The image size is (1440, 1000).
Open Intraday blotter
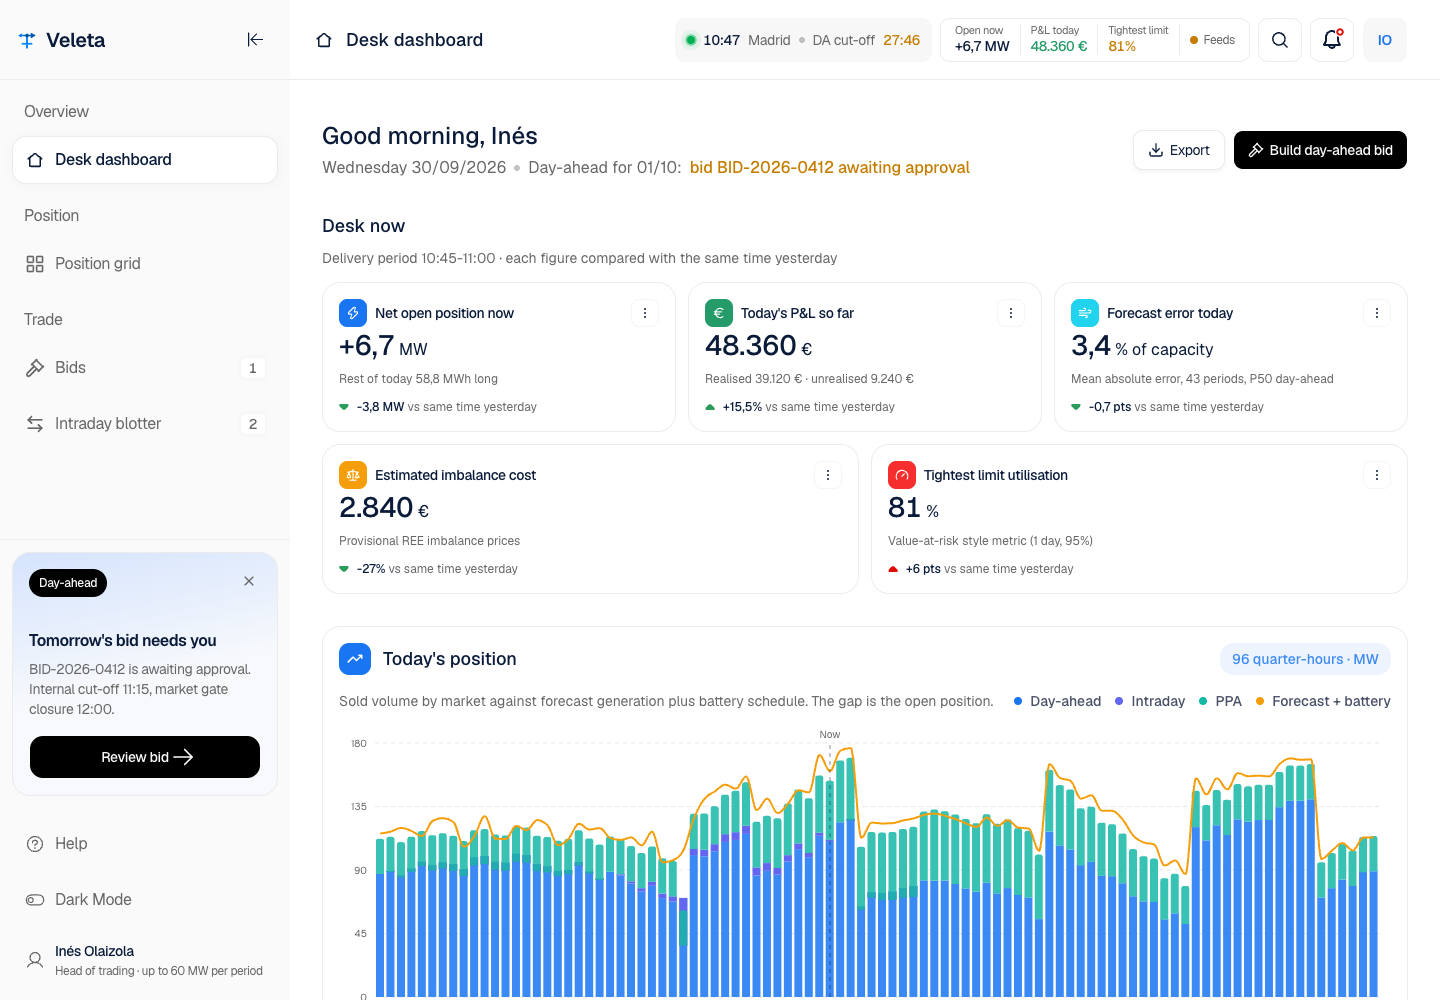(145, 424)
